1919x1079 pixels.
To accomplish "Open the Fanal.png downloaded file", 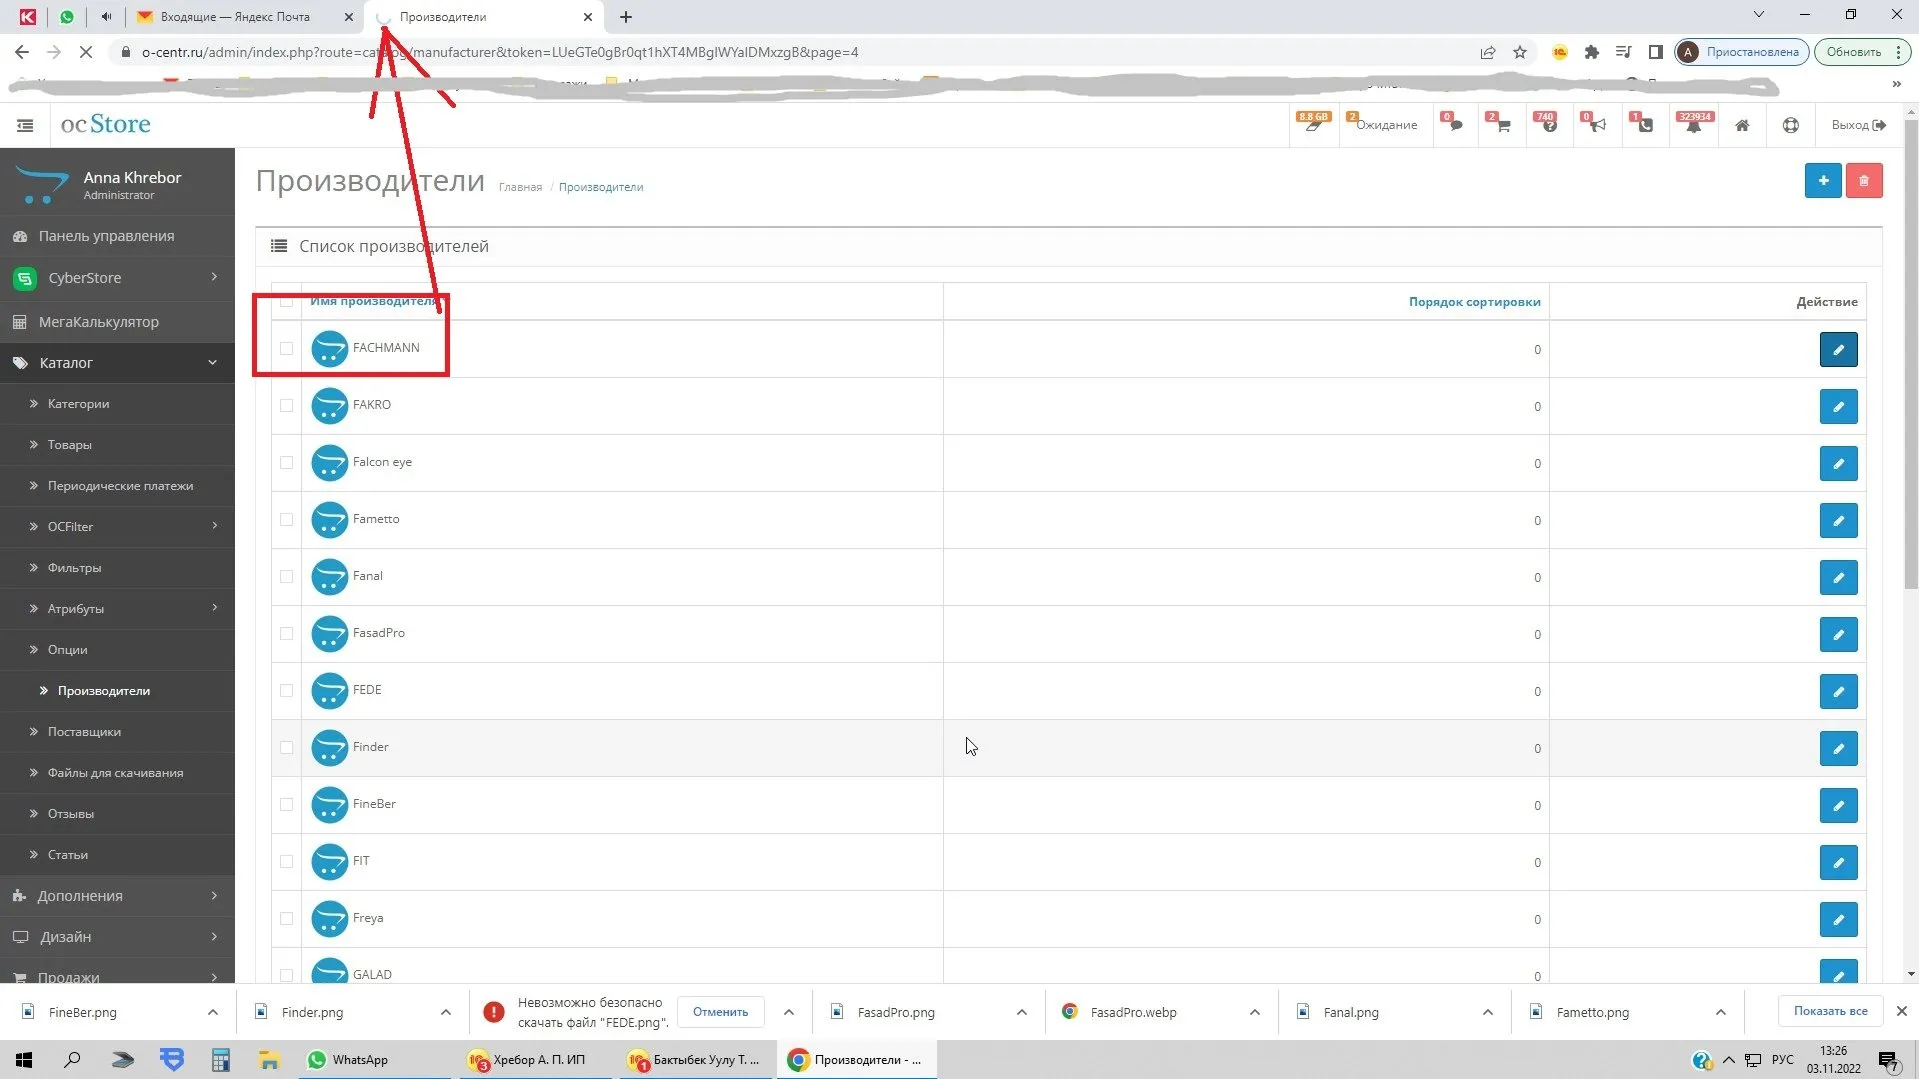I will 1350,1012.
